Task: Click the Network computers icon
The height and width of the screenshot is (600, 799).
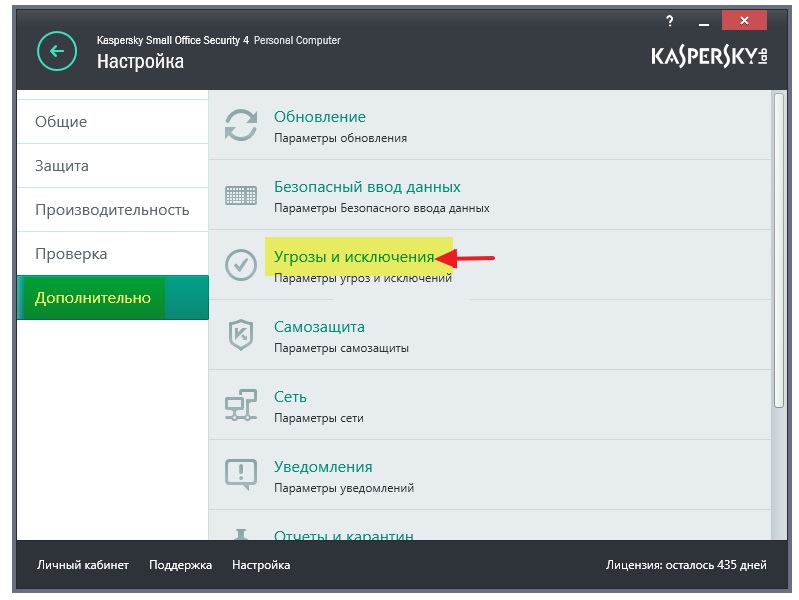Action: 241,405
